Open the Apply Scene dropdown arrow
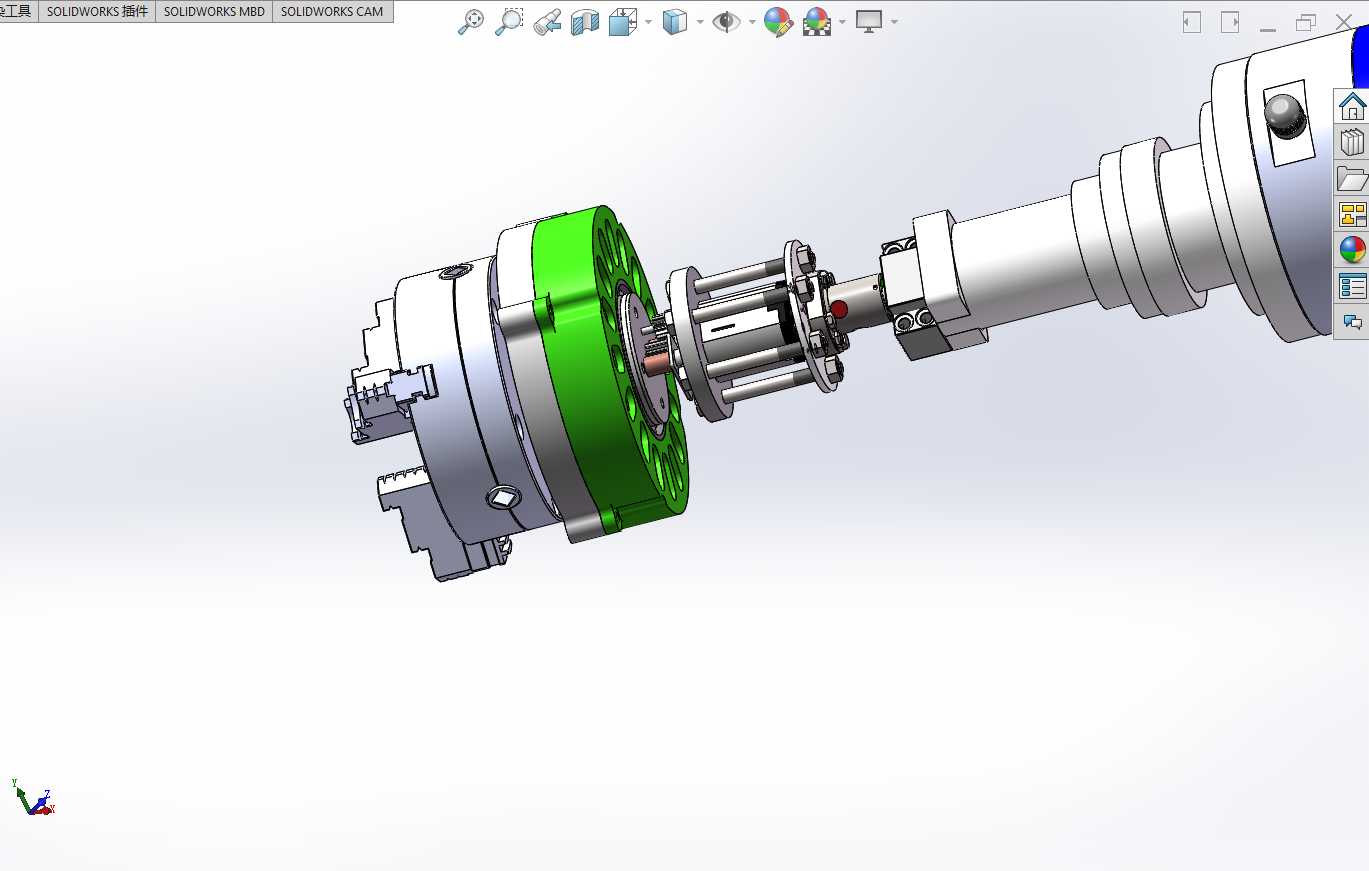The image size is (1369, 871). click(843, 22)
